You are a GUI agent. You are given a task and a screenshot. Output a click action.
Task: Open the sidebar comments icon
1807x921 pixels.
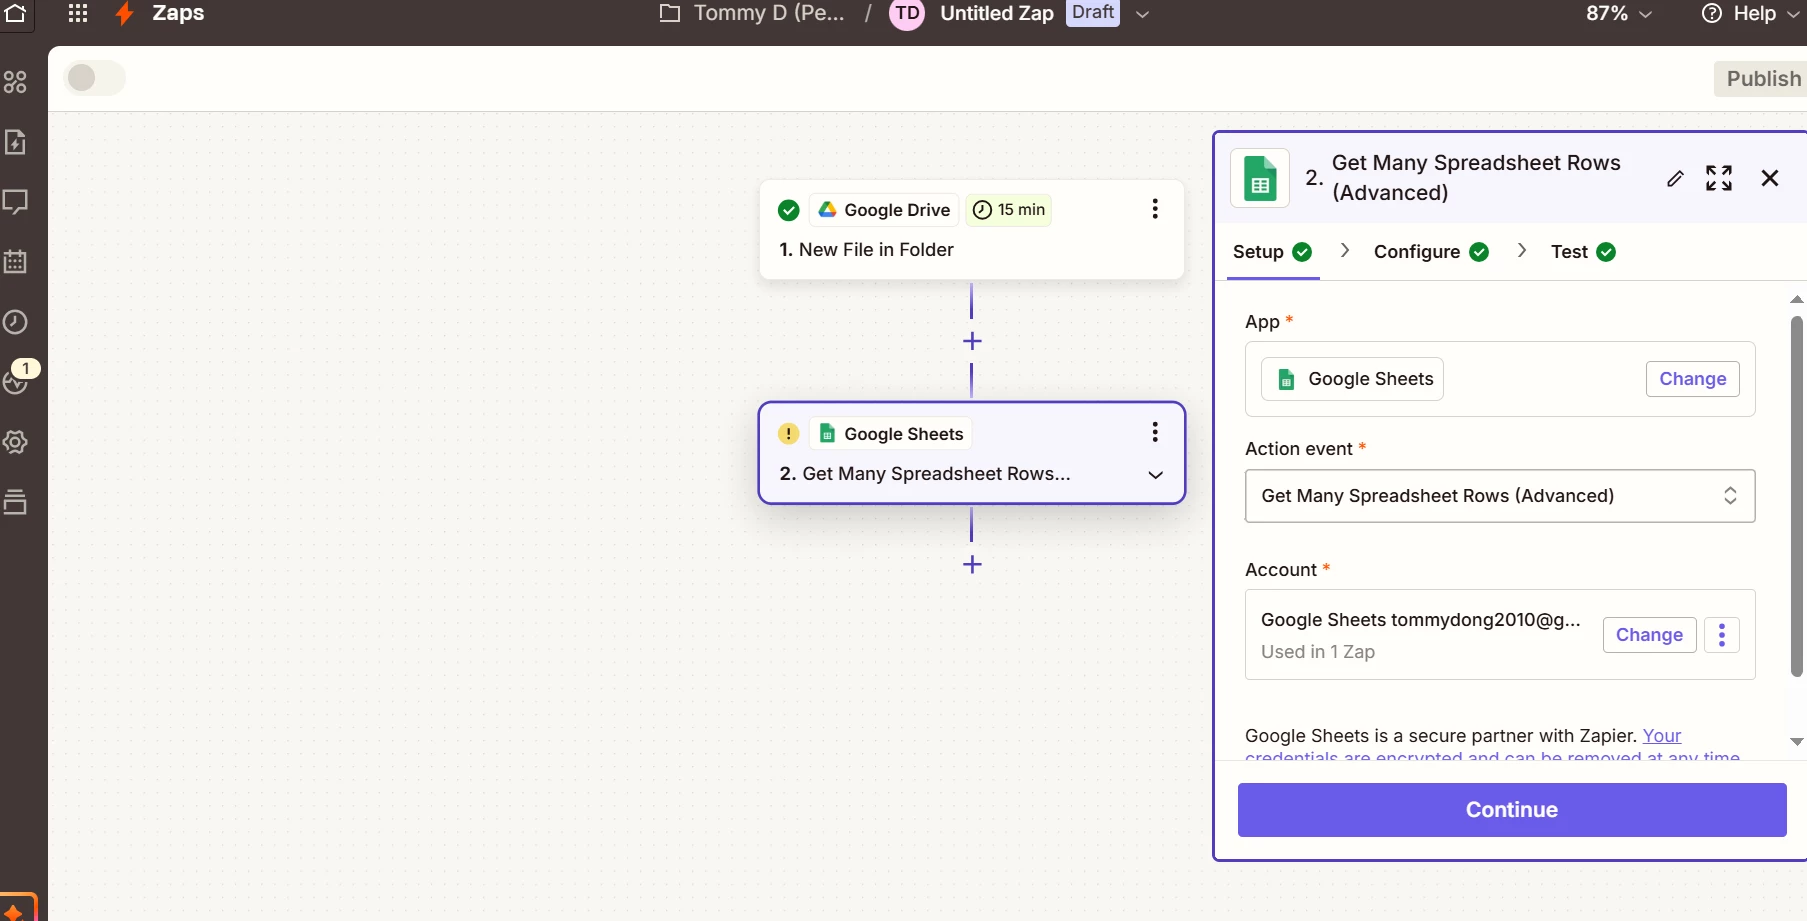[x=15, y=202]
